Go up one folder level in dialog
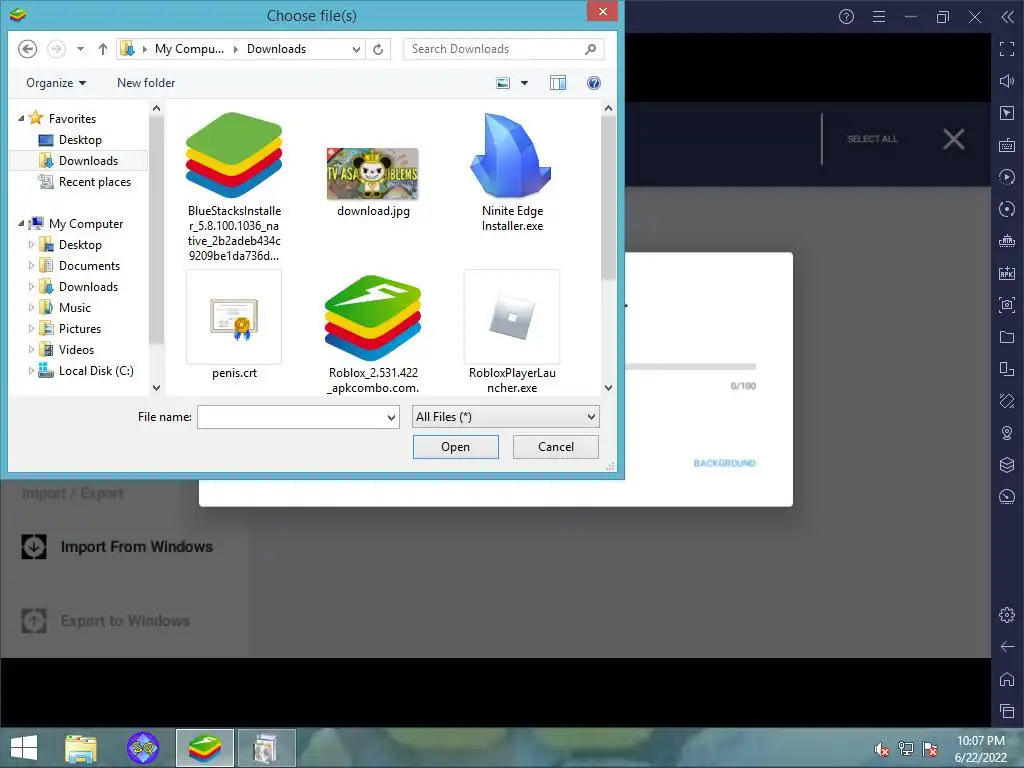 point(103,49)
